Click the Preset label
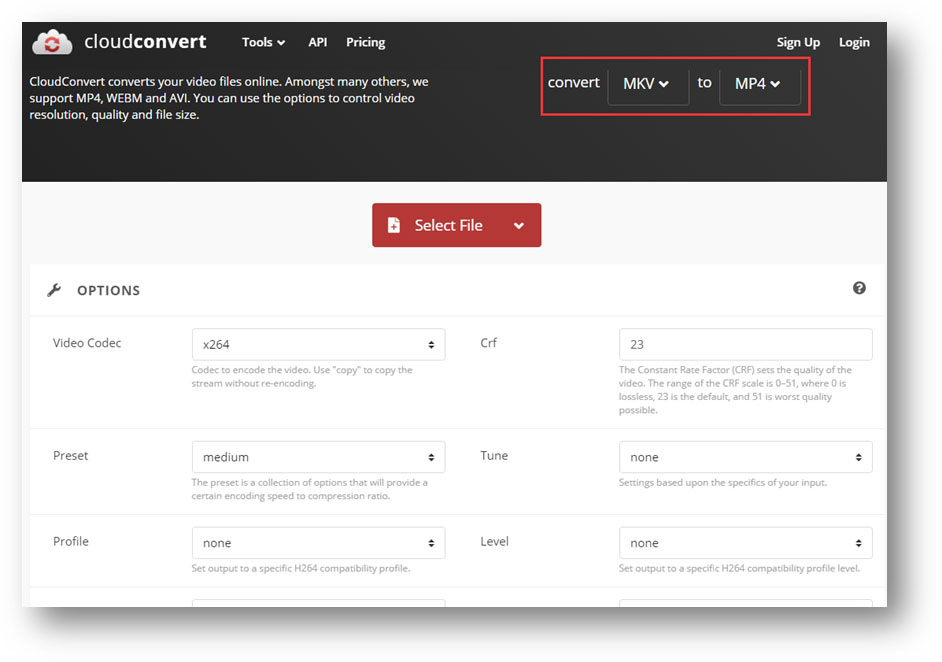 tap(70, 455)
